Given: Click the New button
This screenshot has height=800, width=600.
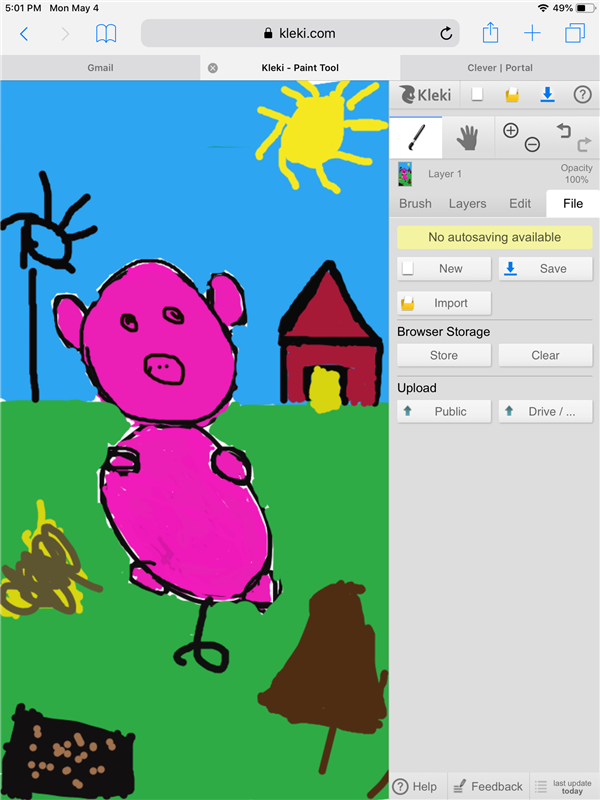Looking at the screenshot, I should pos(444,269).
